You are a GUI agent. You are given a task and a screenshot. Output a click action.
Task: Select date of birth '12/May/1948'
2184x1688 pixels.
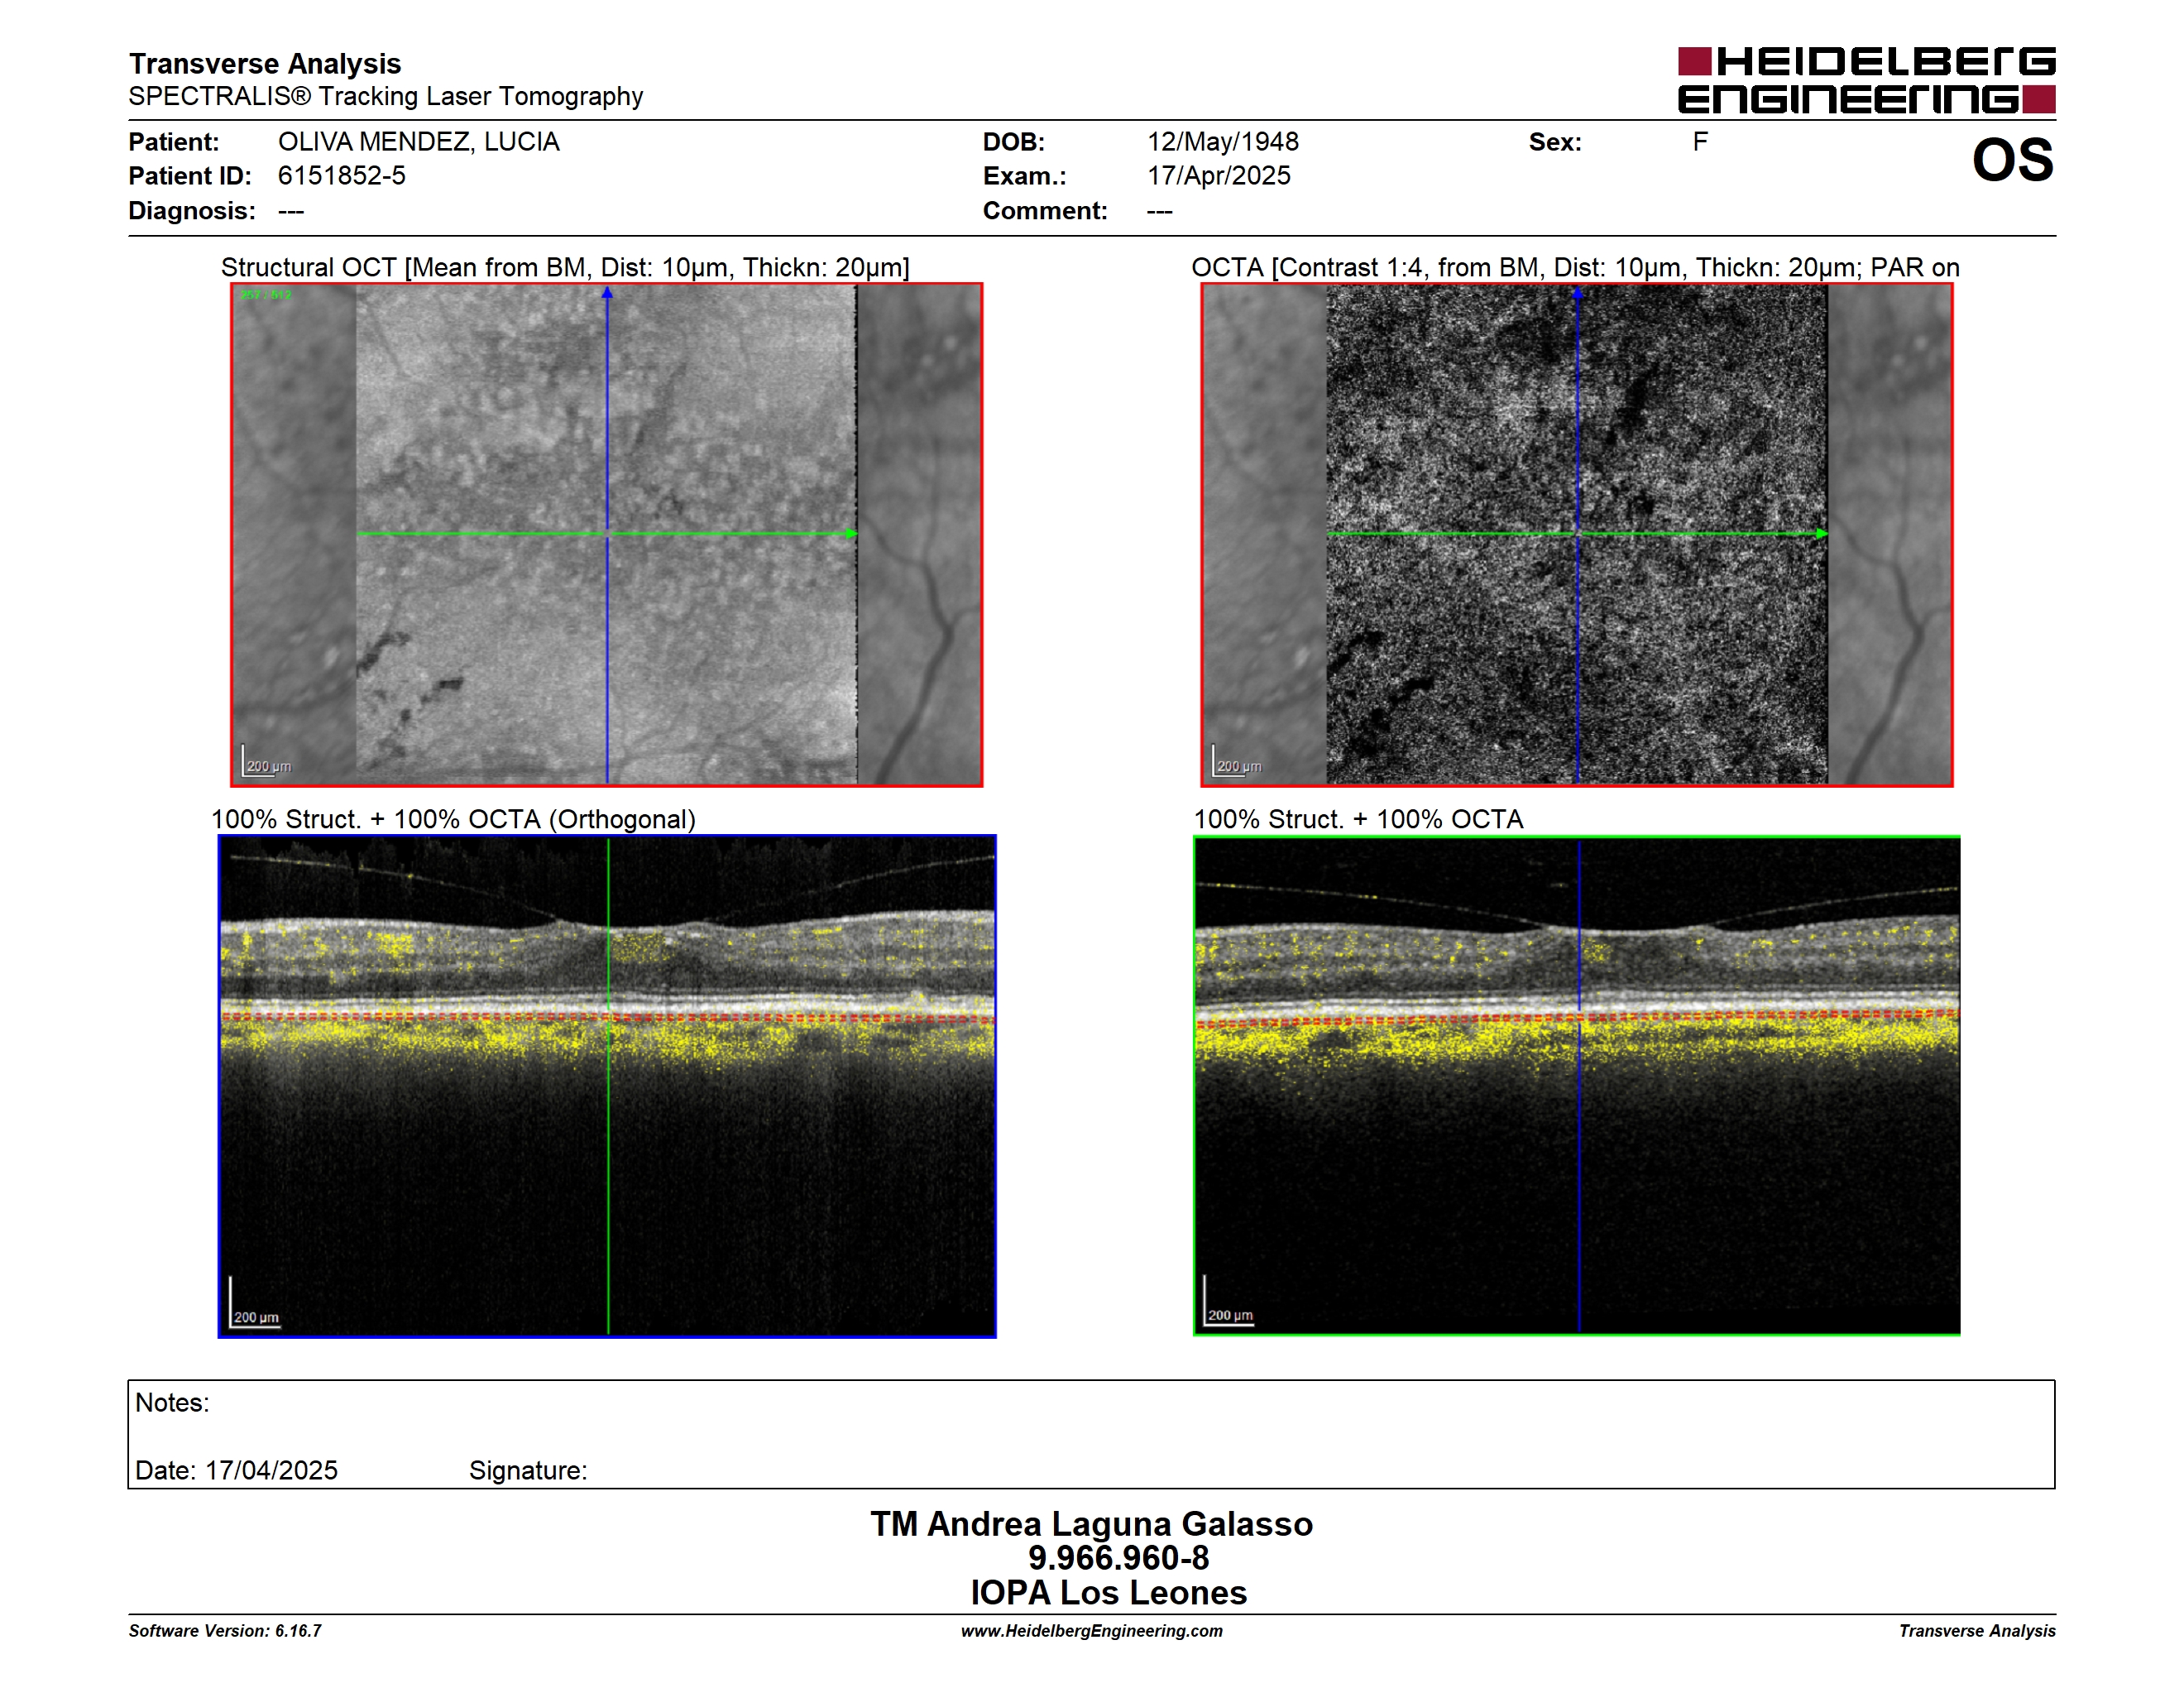1223,142
